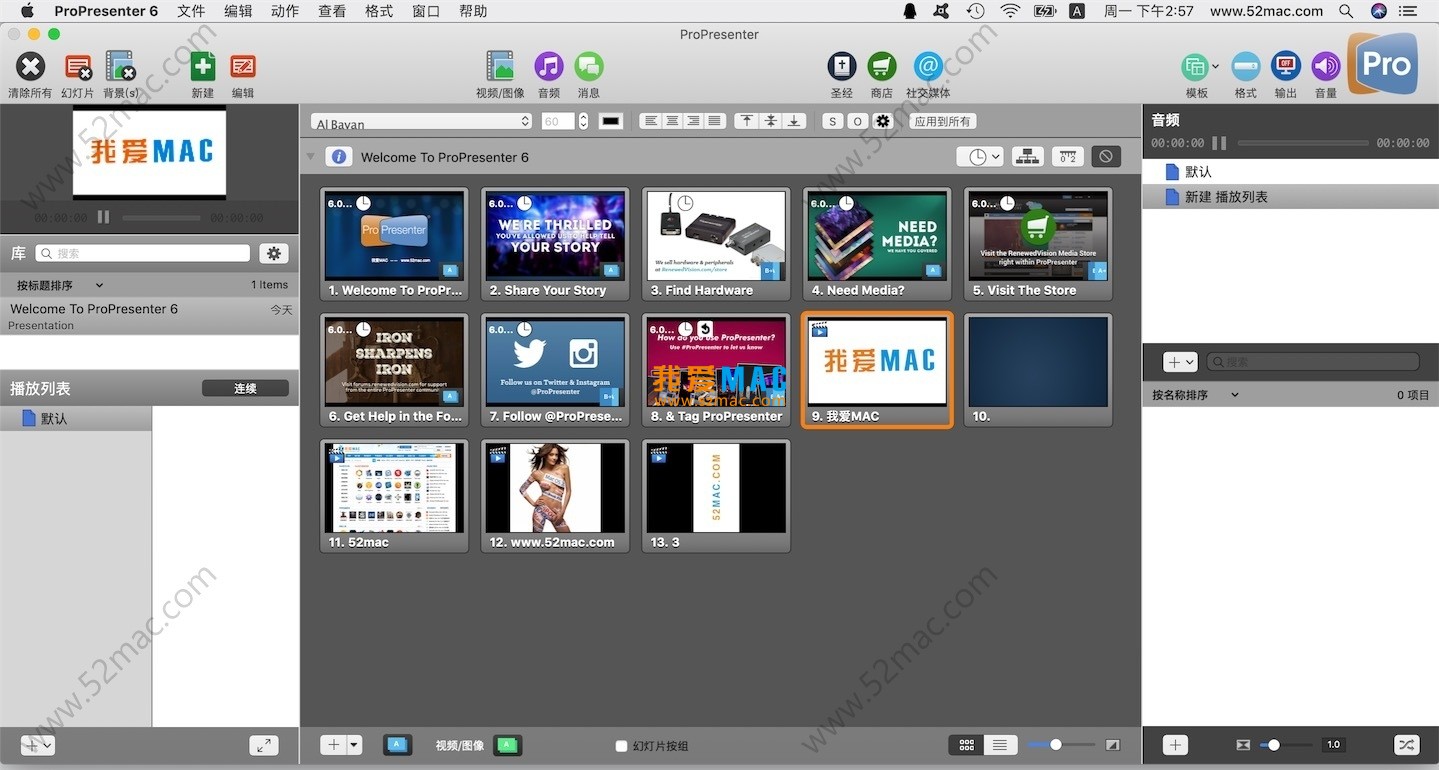The height and width of the screenshot is (770, 1439).
Task: Click the blue info icon by Welcome title
Action: [x=339, y=157]
